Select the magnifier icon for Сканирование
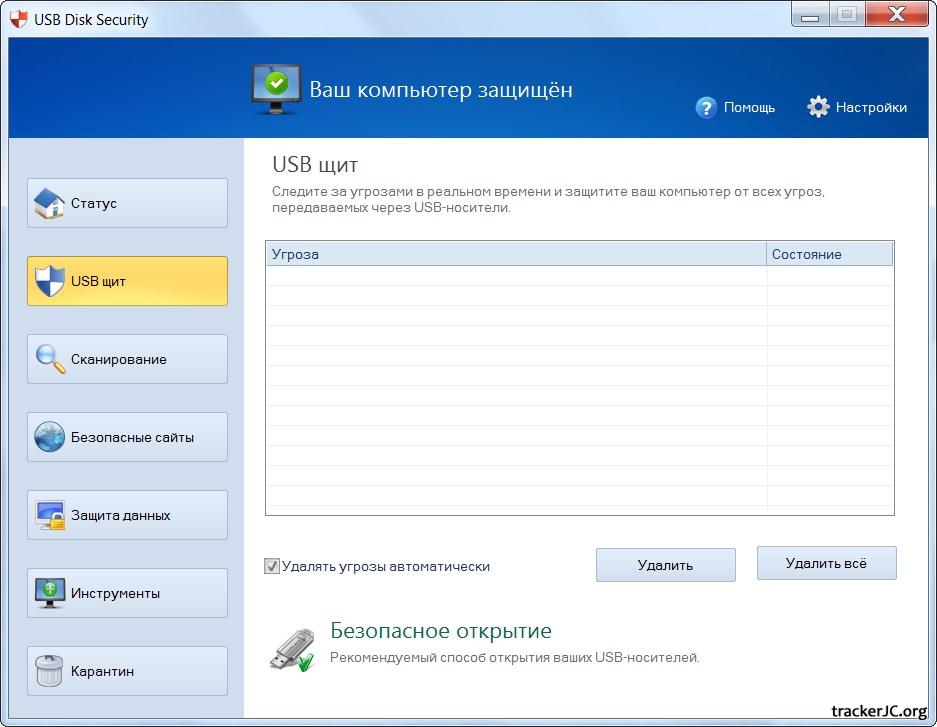 49,359
